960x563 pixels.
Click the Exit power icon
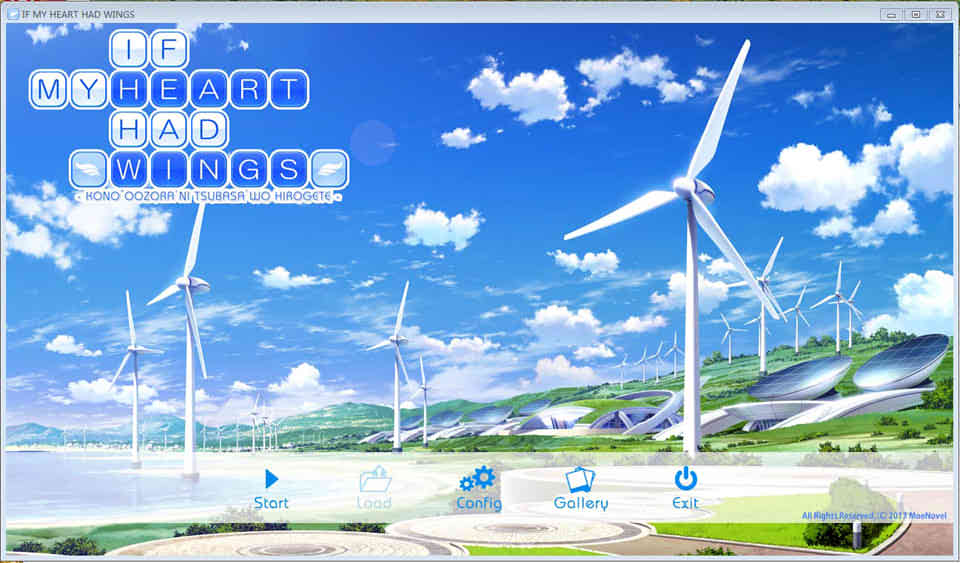[x=686, y=478]
